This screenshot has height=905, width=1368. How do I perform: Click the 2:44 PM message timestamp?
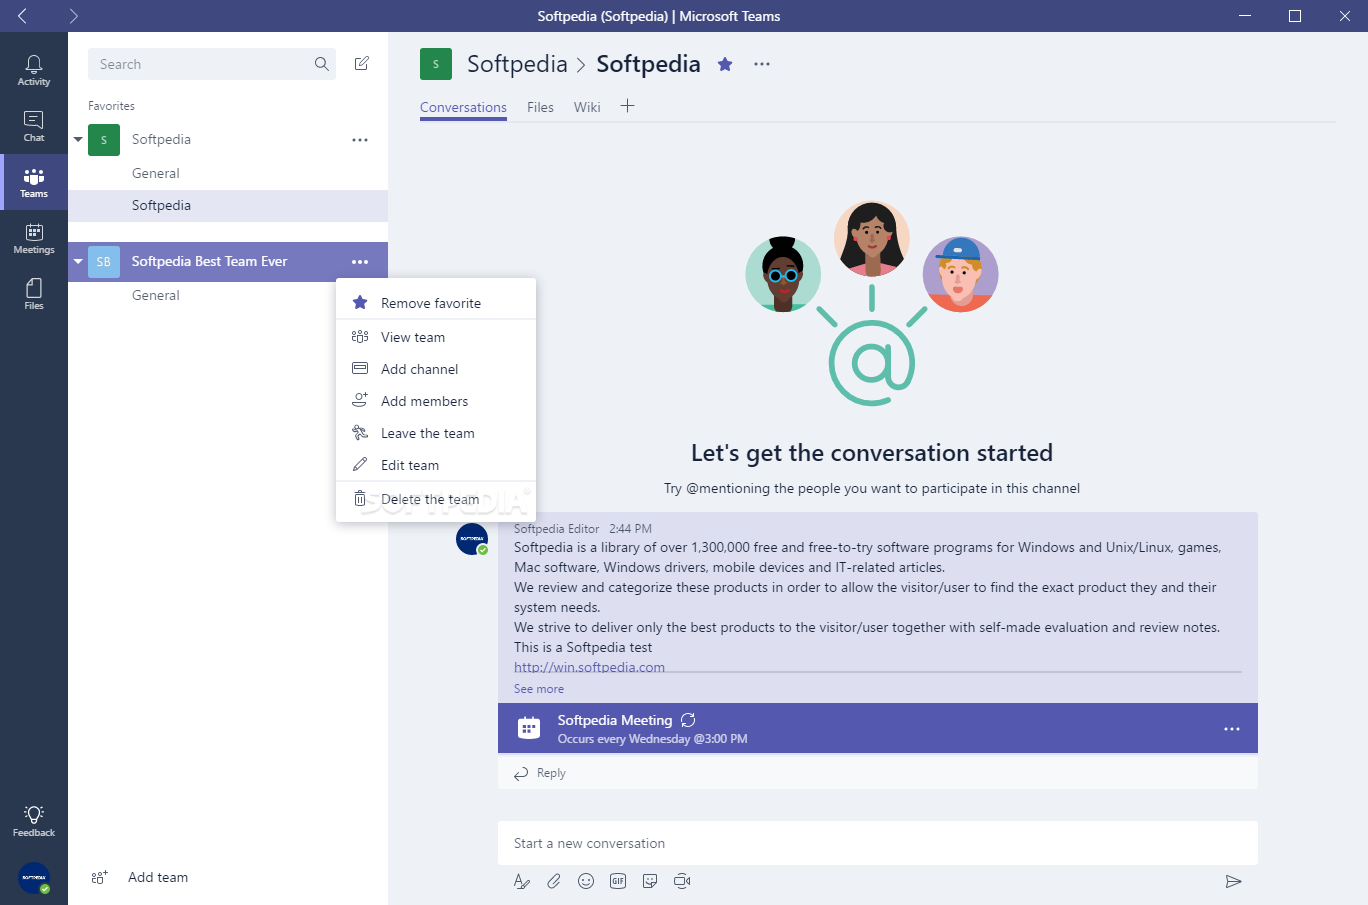pyautogui.click(x=630, y=529)
